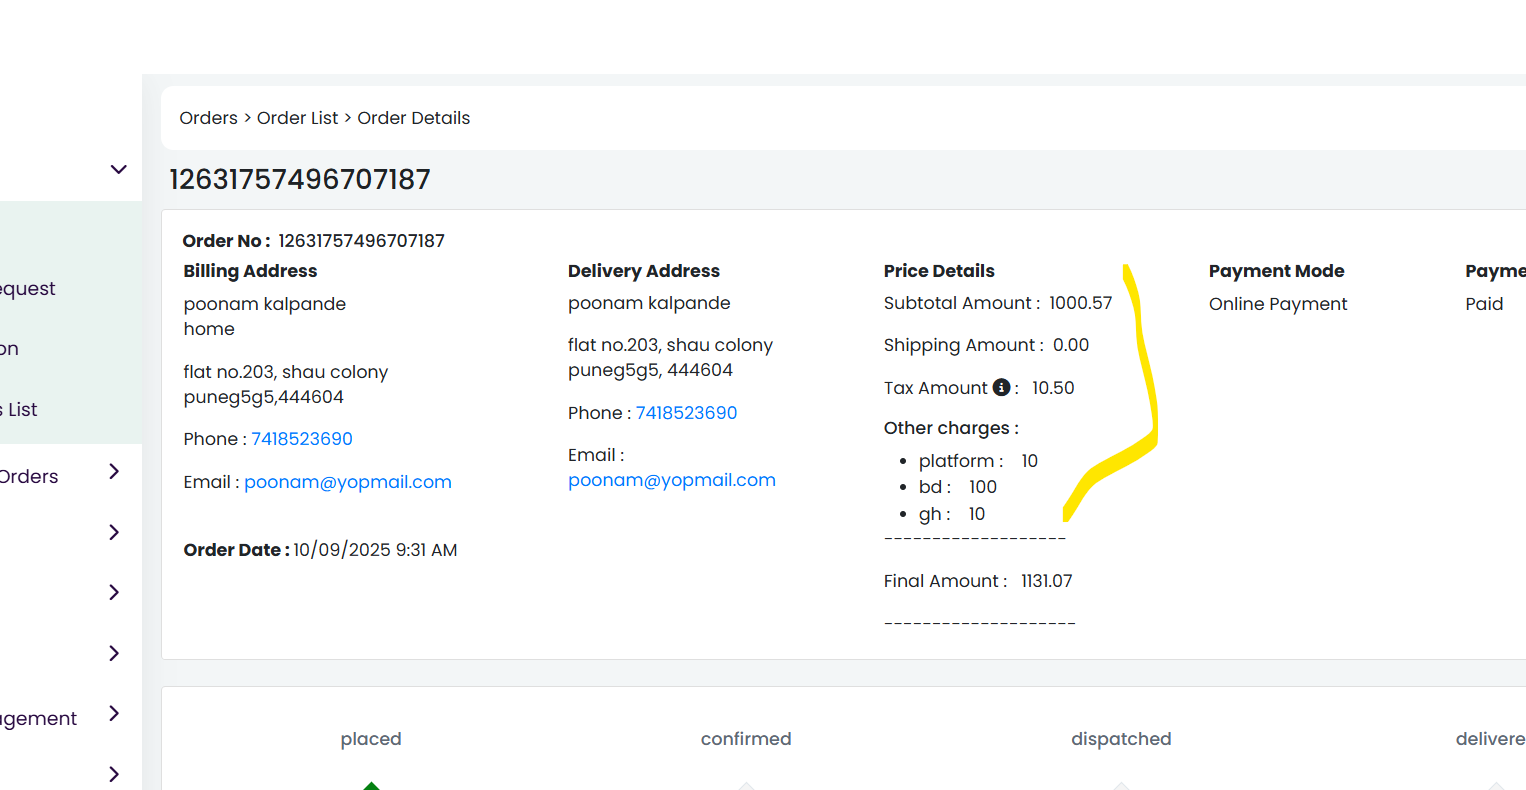
Task: Open the sidebar item ending in 'List'
Action: click(x=19, y=409)
